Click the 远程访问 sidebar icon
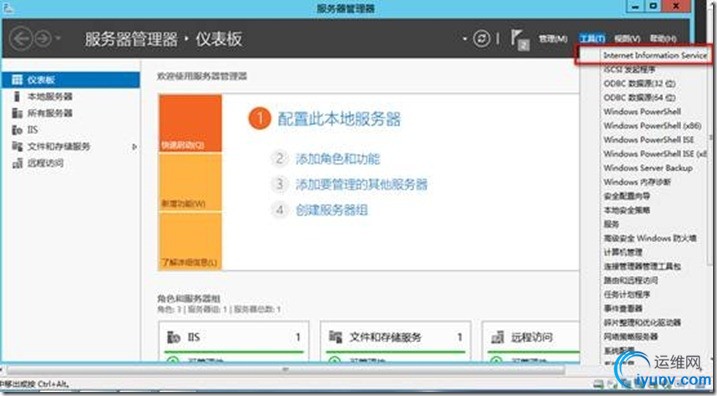The width and height of the screenshot is (717, 396). [17, 163]
